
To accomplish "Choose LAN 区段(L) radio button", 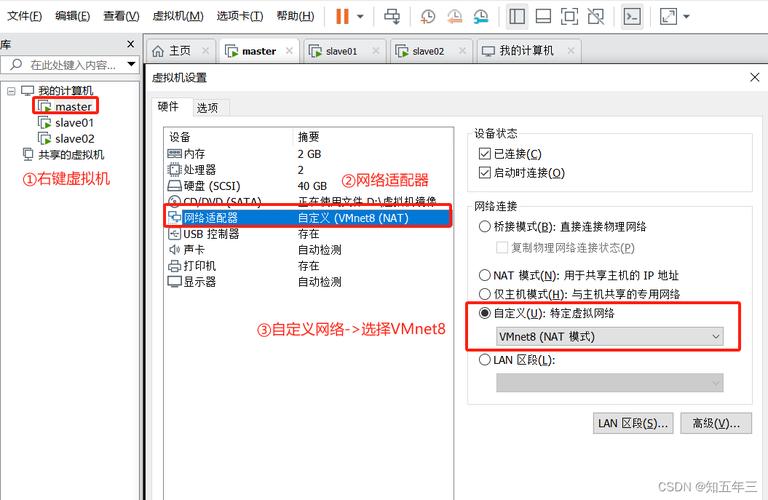I will click(x=484, y=360).
